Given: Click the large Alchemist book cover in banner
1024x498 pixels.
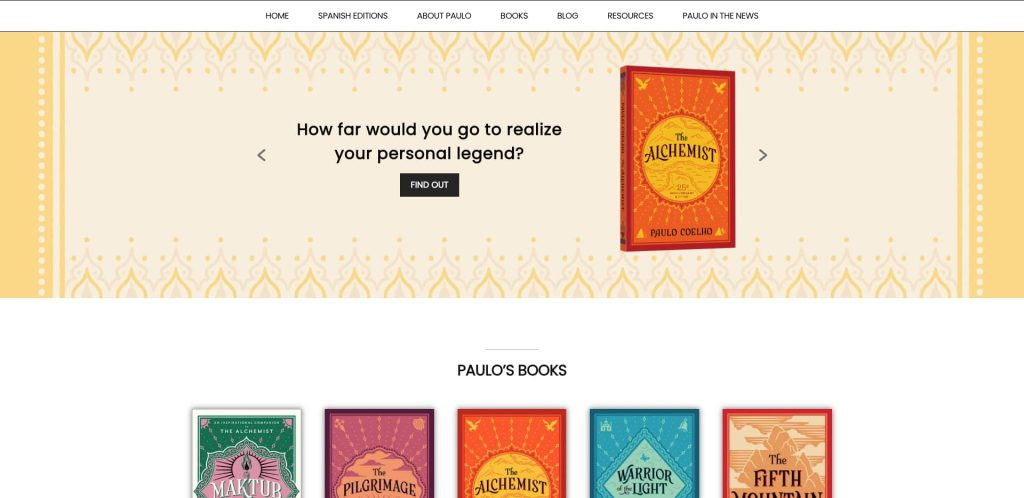Looking at the screenshot, I should (x=677, y=158).
